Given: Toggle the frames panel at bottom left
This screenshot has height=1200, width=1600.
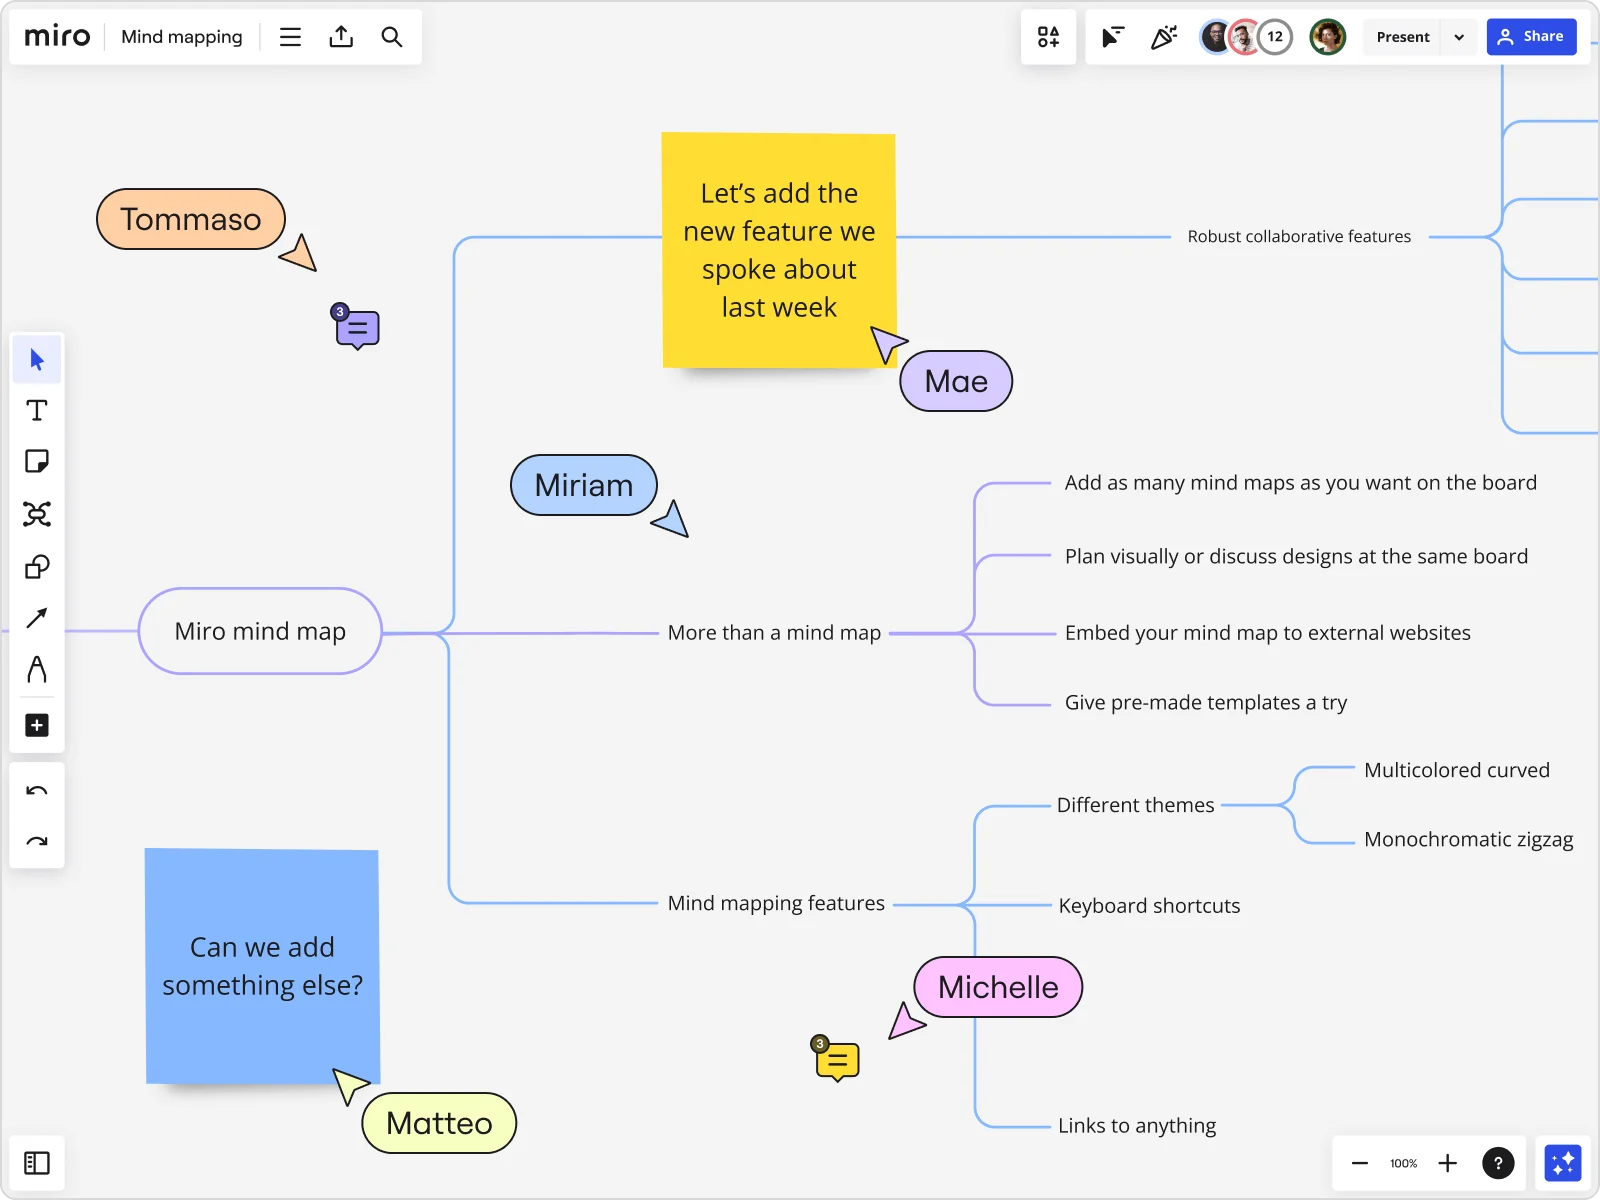Looking at the screenshot, I should pos(37,1163).
